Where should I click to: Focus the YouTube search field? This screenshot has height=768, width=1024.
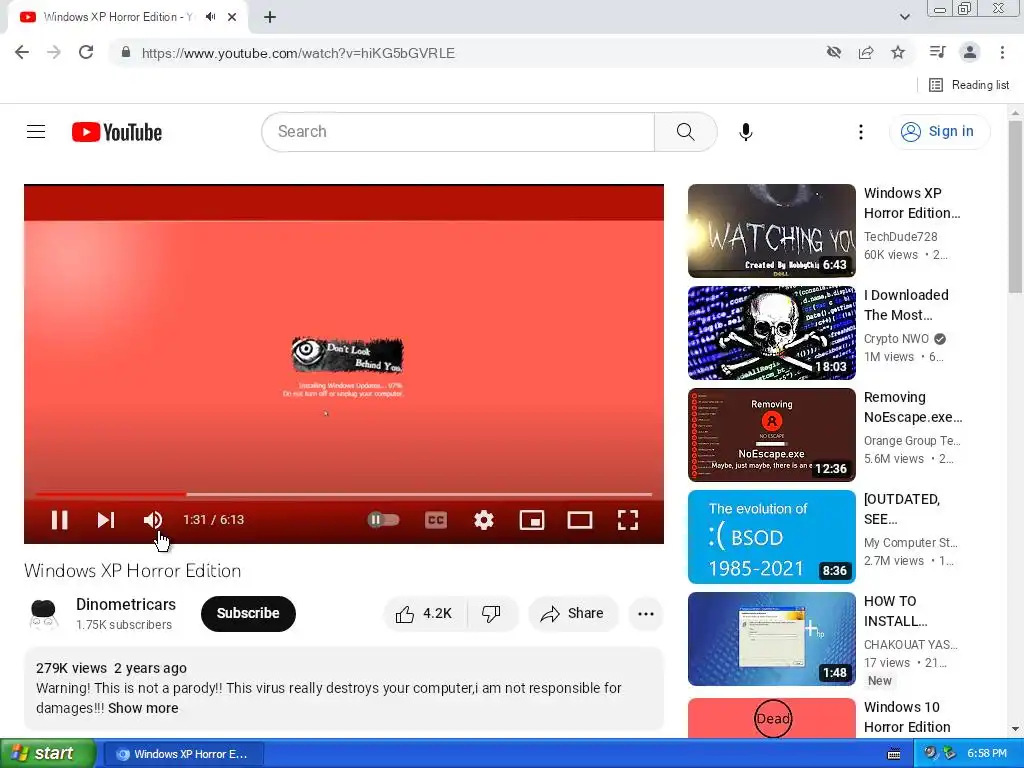[458, 132]
